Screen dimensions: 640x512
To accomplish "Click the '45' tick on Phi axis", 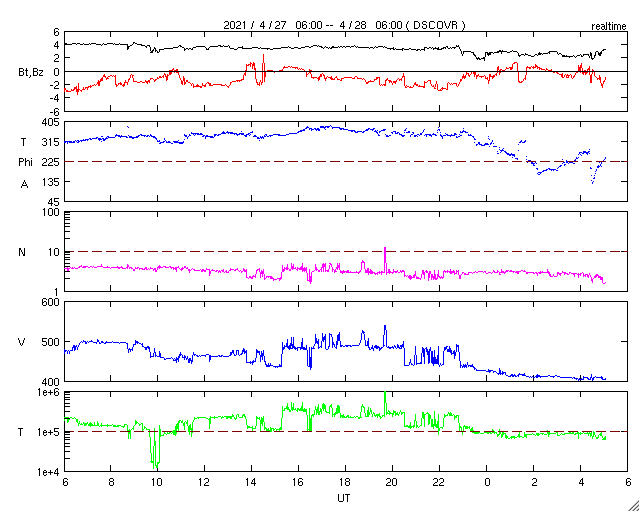I will click(54, 202).
